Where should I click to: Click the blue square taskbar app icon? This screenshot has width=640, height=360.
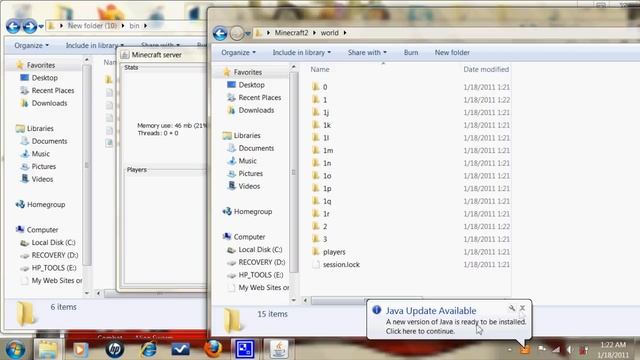(x=245, y=350)
